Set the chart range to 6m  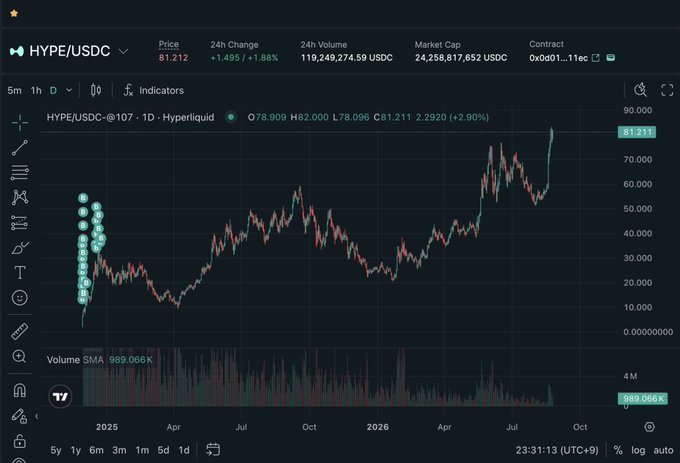click(x=96, y=450)
